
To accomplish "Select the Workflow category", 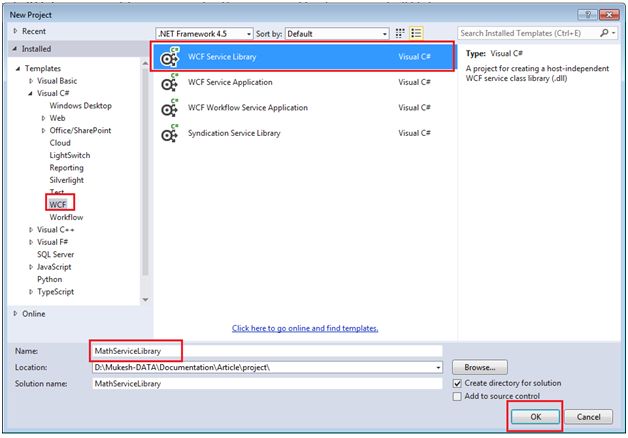I will (x=66, y=217).
